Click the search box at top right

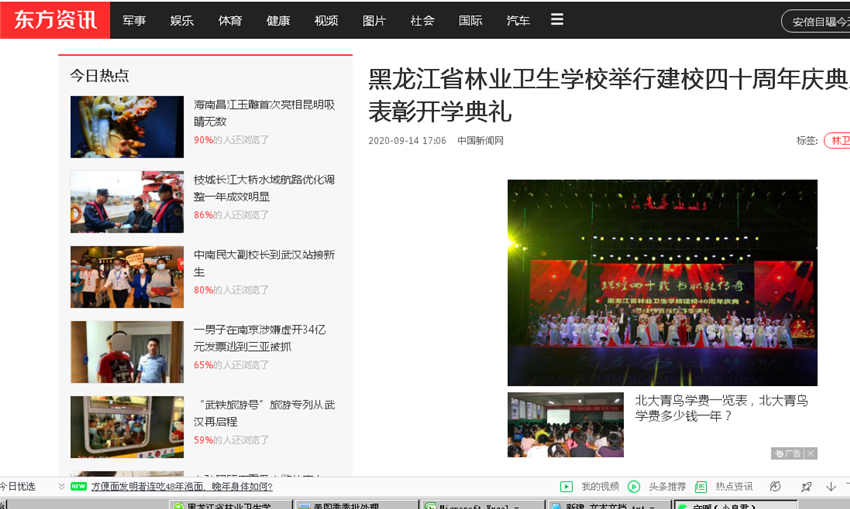(815, 21)
